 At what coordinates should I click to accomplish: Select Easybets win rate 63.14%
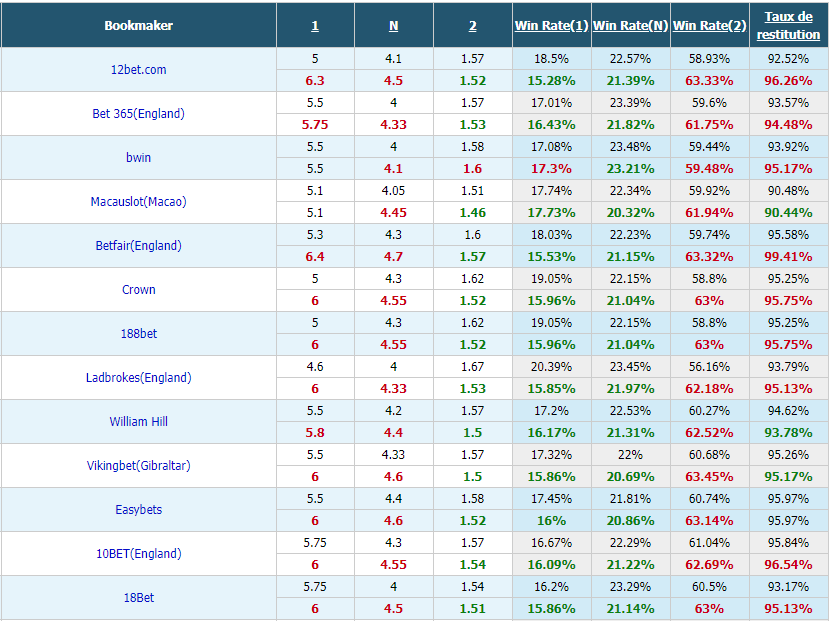coord(709,520)
